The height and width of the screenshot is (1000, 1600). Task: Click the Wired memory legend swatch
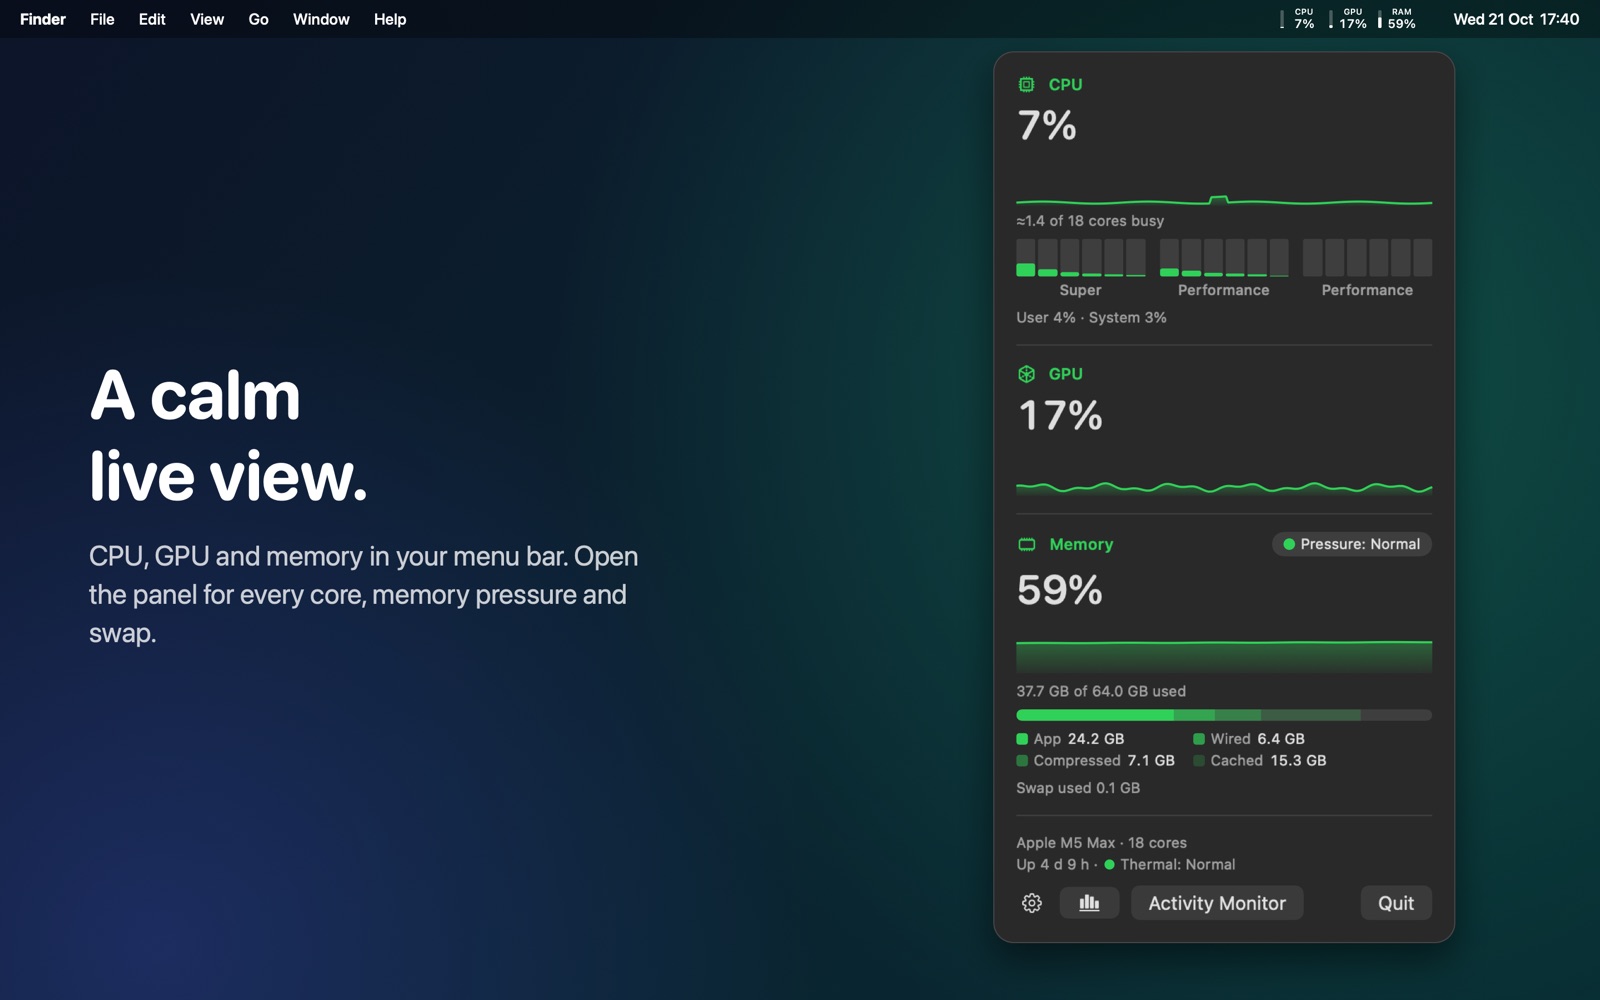1199,739
